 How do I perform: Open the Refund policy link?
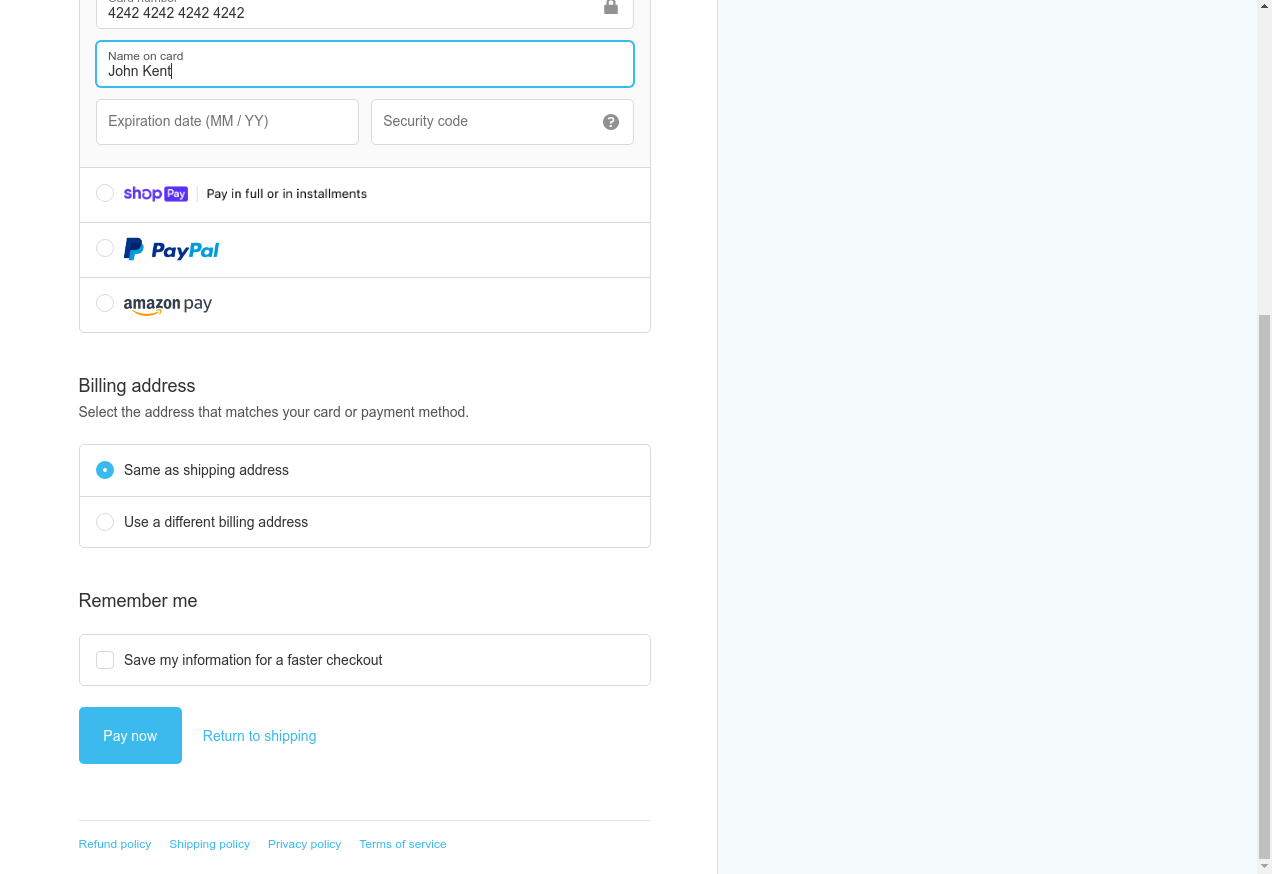coord(115,844)
